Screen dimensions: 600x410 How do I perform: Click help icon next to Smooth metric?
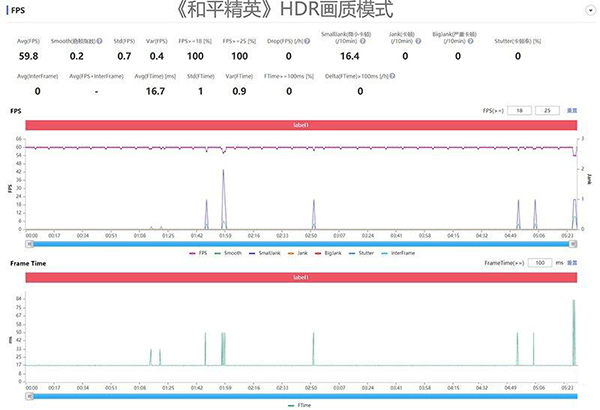(100, 41)
